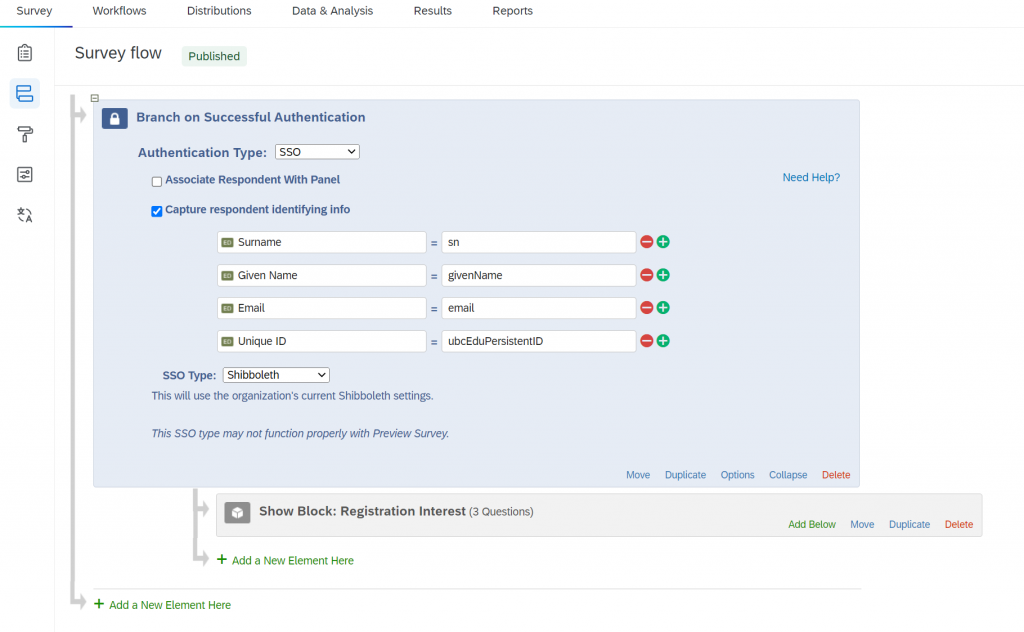
Task: Add a field after Unique ID row
Action: (663, 341)
